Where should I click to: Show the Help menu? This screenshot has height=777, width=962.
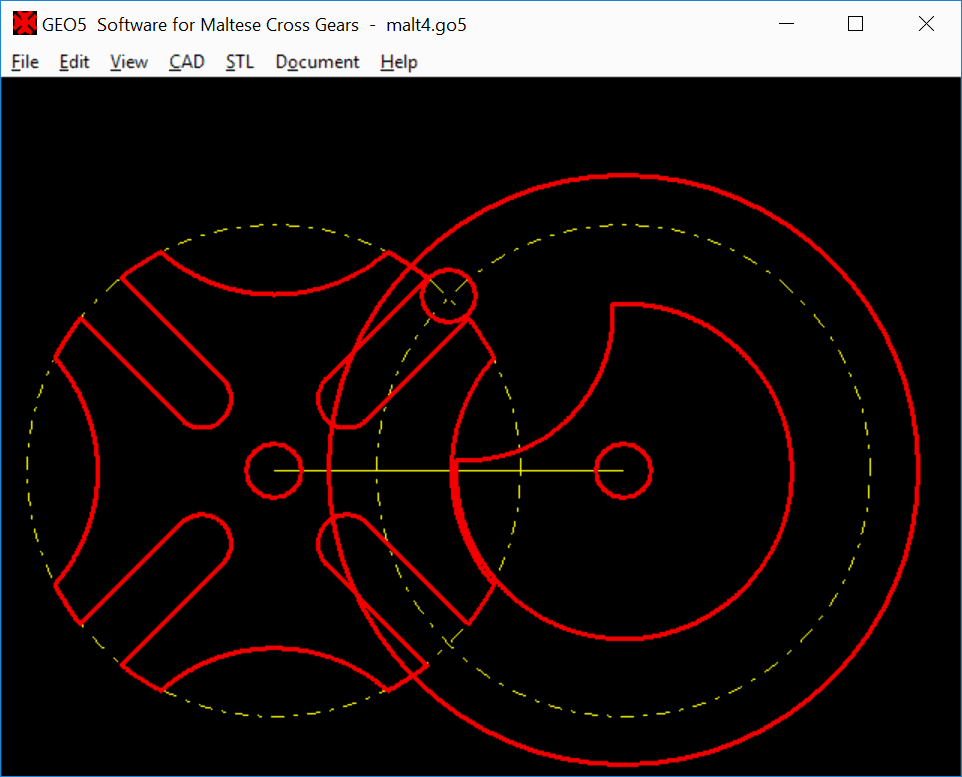[399, 62]
